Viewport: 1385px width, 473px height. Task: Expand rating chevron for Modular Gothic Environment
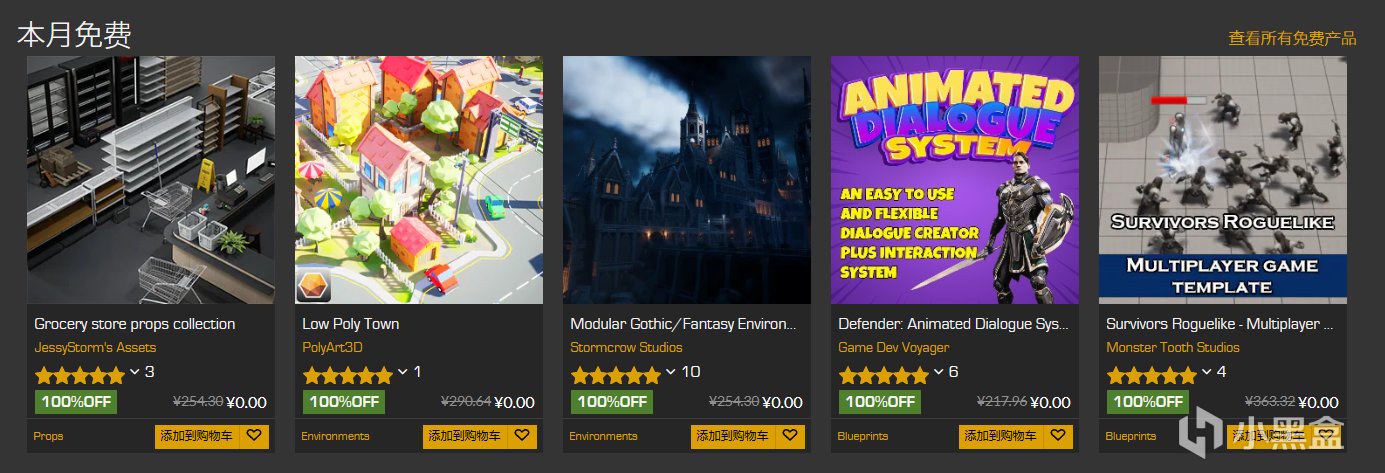click(x=671, y=372)
